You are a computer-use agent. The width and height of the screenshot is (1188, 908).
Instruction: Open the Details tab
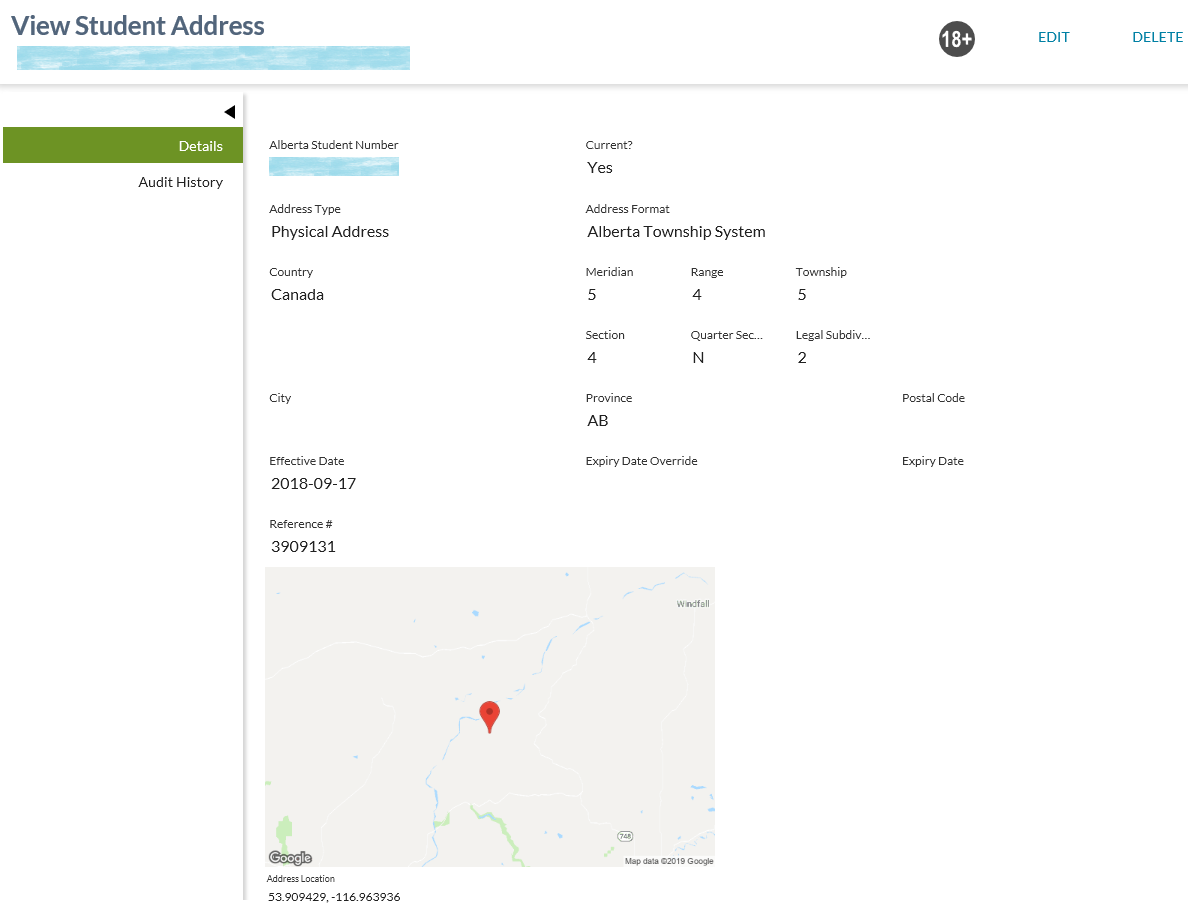coord(123,145)
